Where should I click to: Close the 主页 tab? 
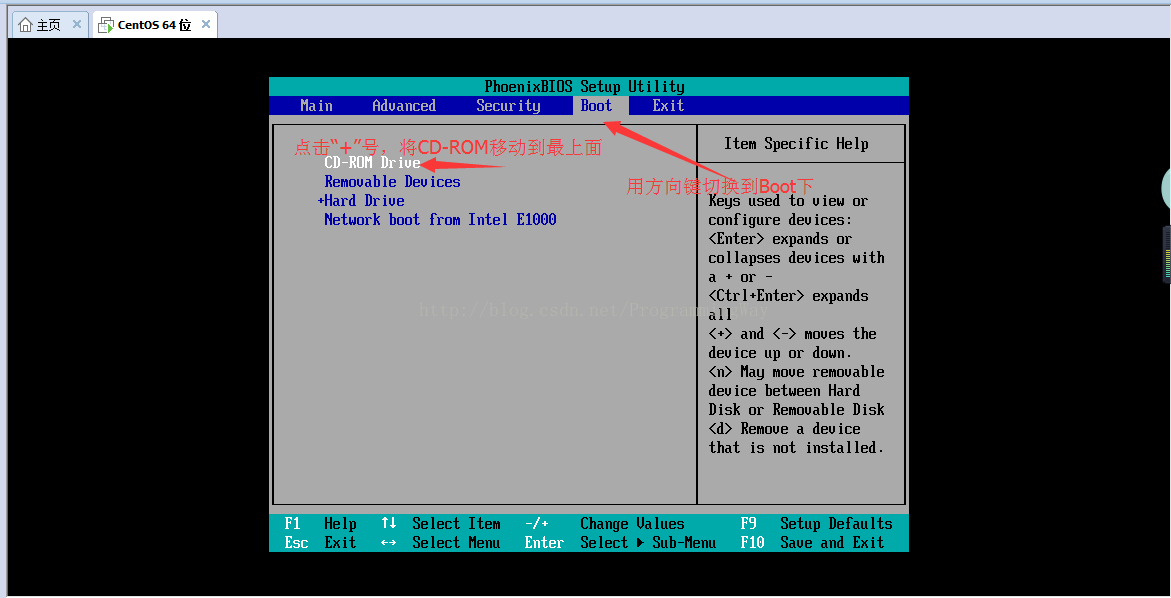click(77, 25)
